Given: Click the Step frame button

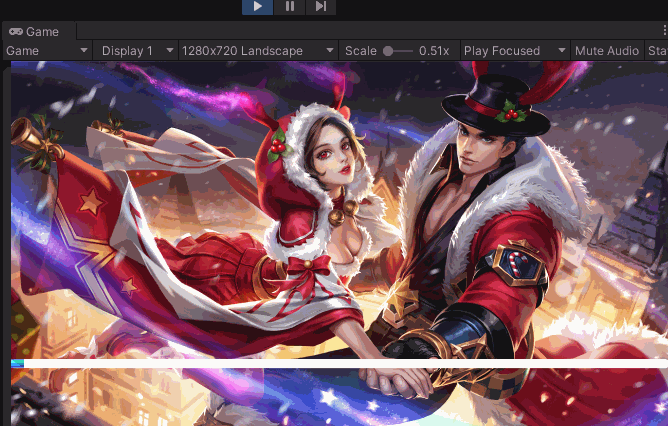Looking at the screenshot, I should click(x=321, y=6).
